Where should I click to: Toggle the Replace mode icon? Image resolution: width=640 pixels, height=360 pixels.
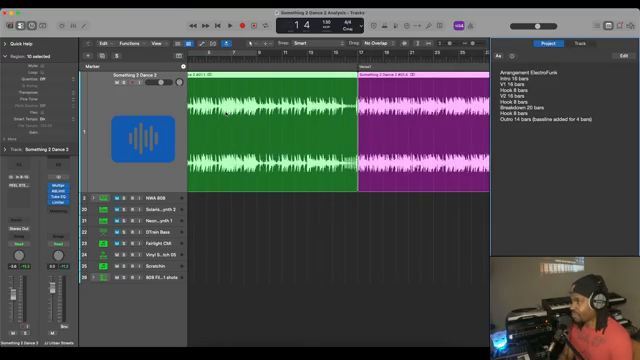pos(373,26)
